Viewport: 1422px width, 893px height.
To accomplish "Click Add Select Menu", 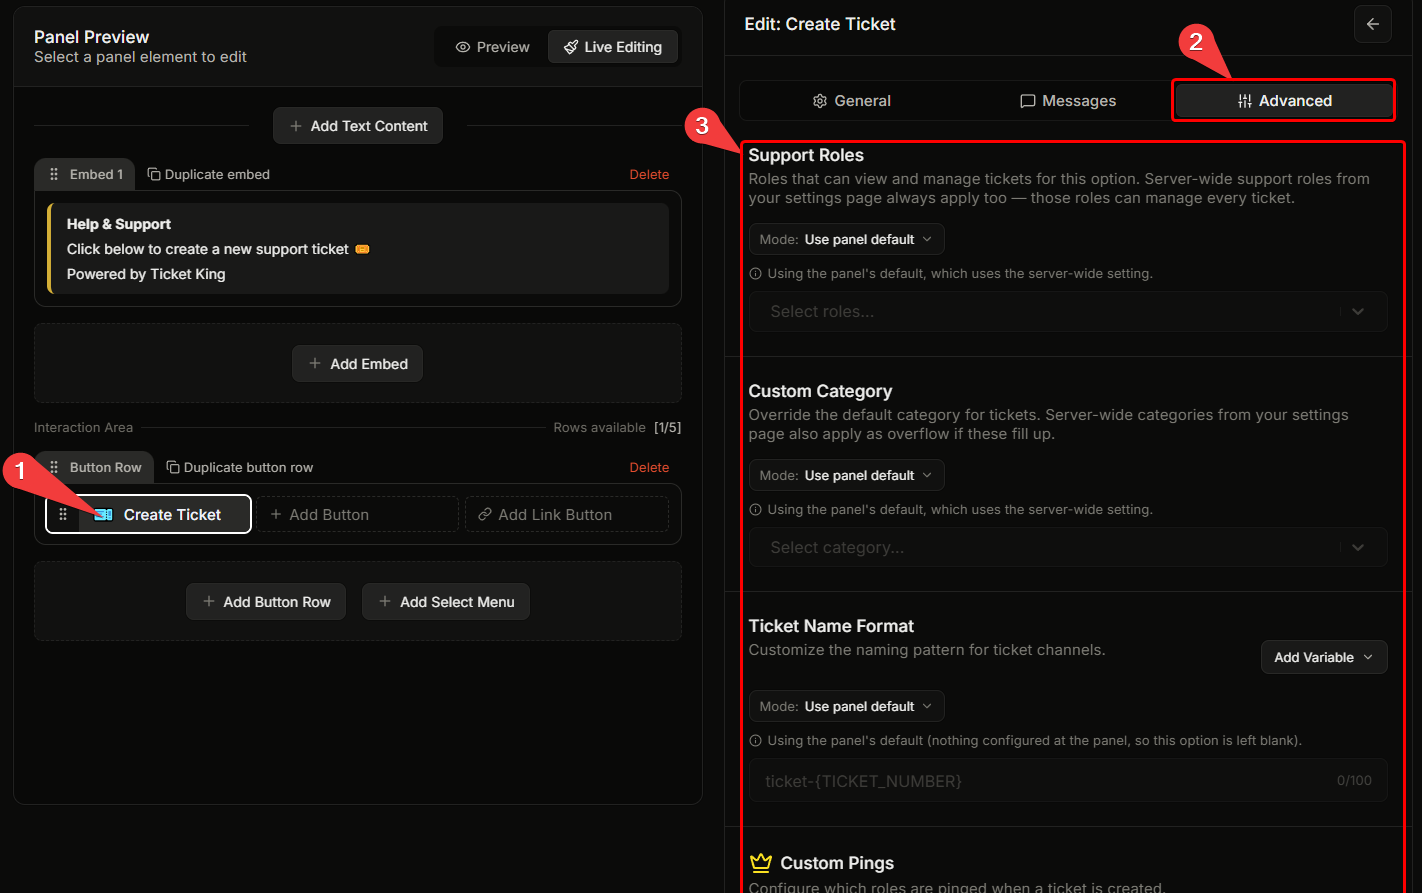I will tap(446, 602).
